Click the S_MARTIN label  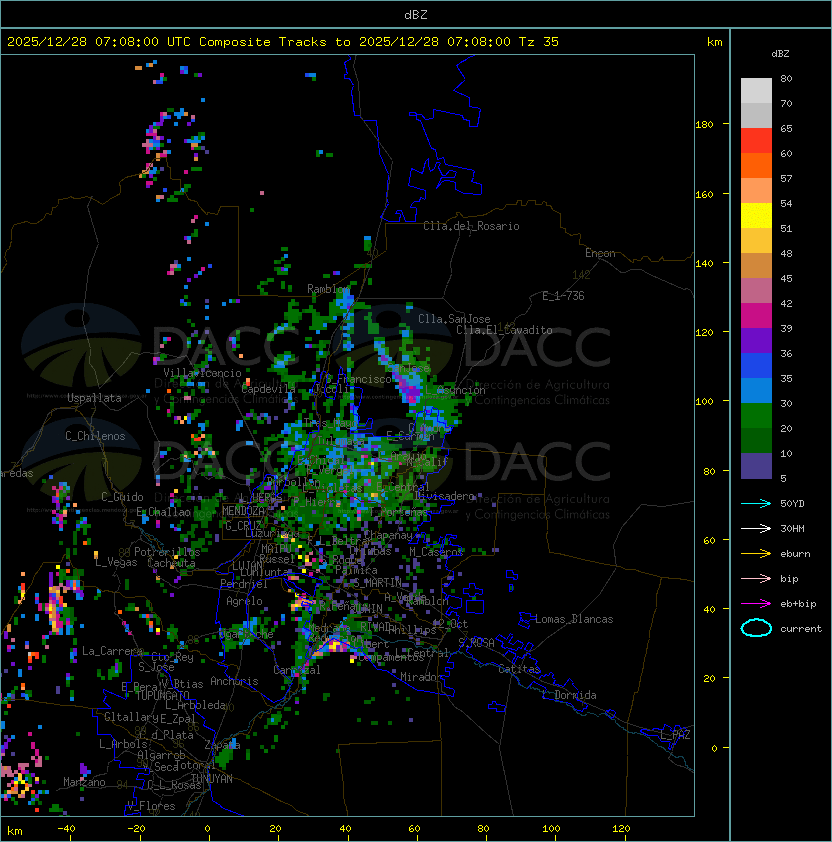378,583
